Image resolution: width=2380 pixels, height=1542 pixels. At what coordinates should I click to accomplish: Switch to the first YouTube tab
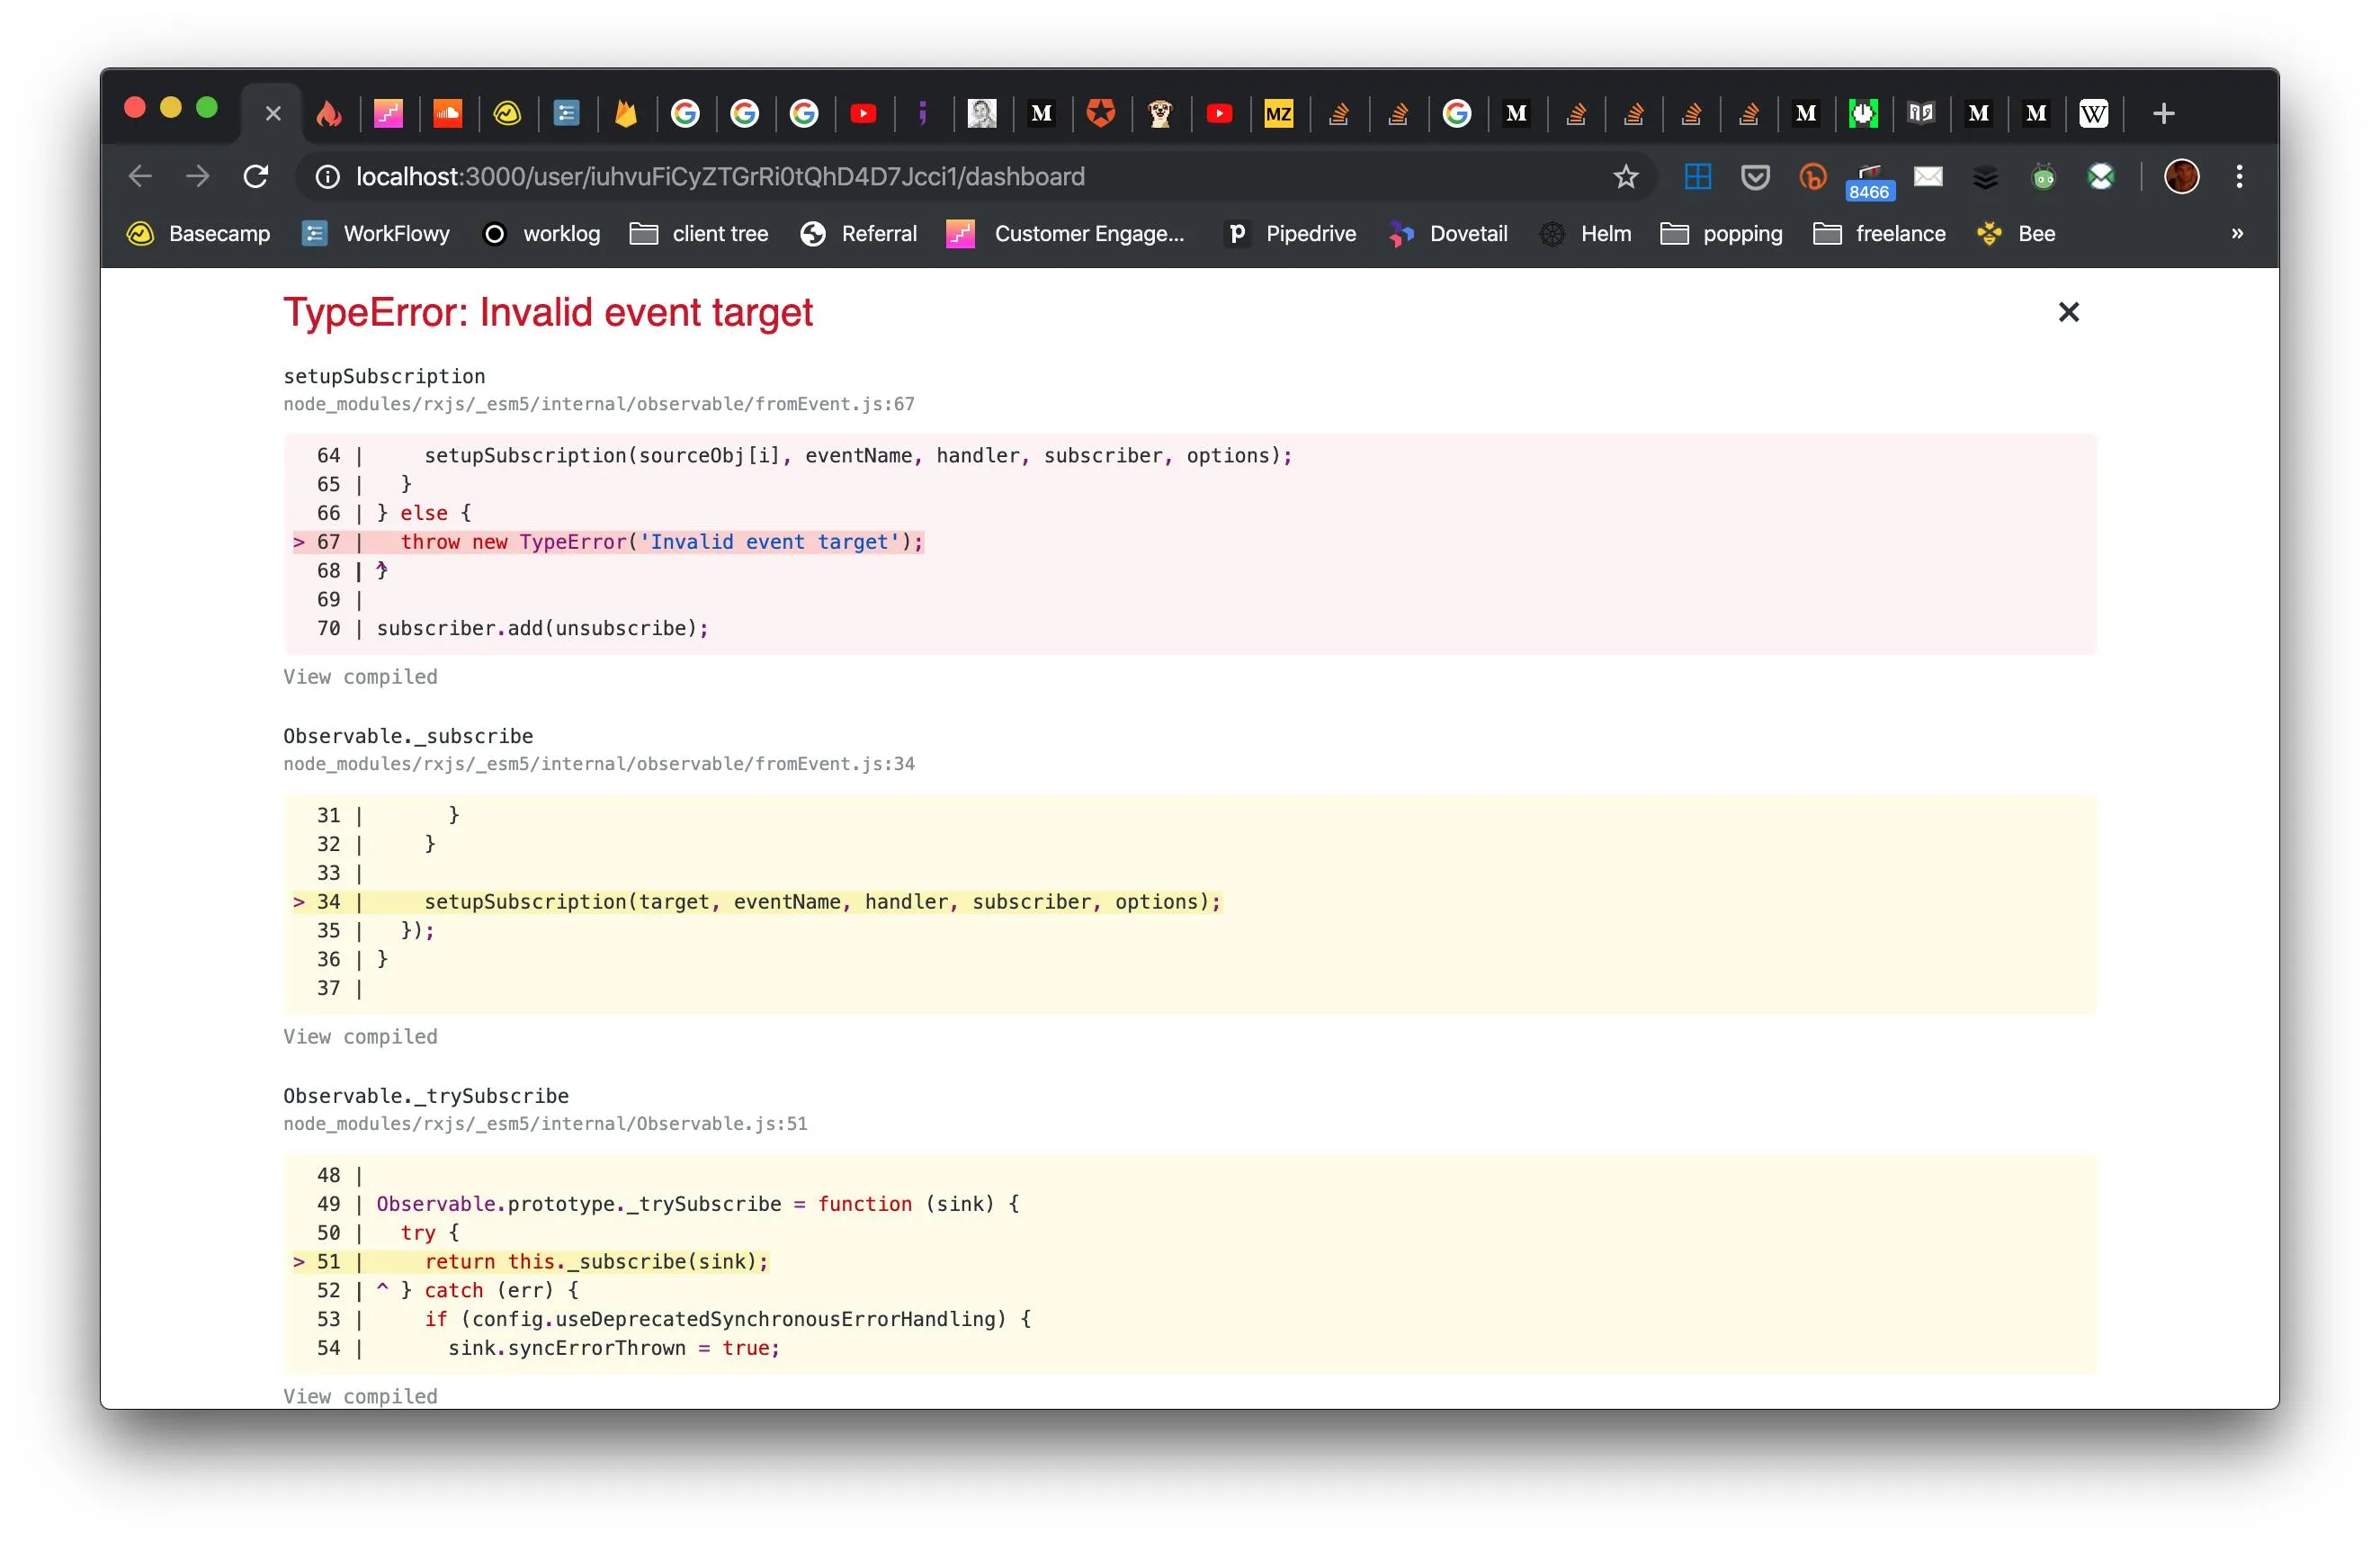(863, 114)
